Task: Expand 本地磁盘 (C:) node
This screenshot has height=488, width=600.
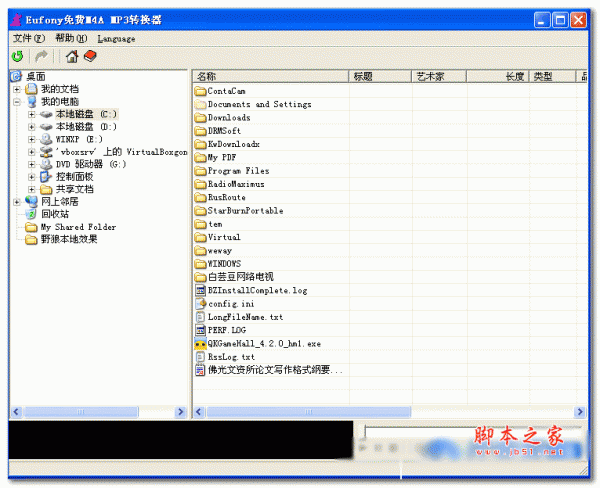Action: point(32,114)
